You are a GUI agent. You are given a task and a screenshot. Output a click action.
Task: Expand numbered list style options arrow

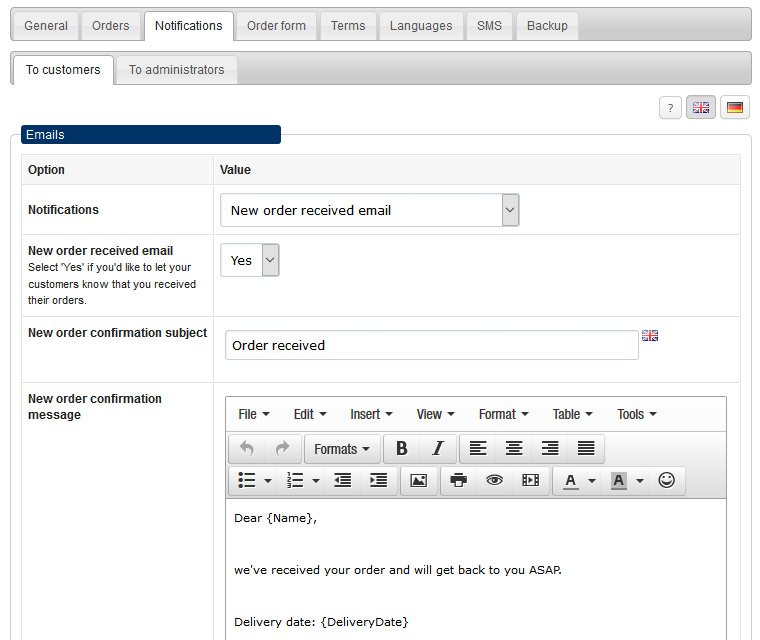pyautogui.click(x=316, y=481)
